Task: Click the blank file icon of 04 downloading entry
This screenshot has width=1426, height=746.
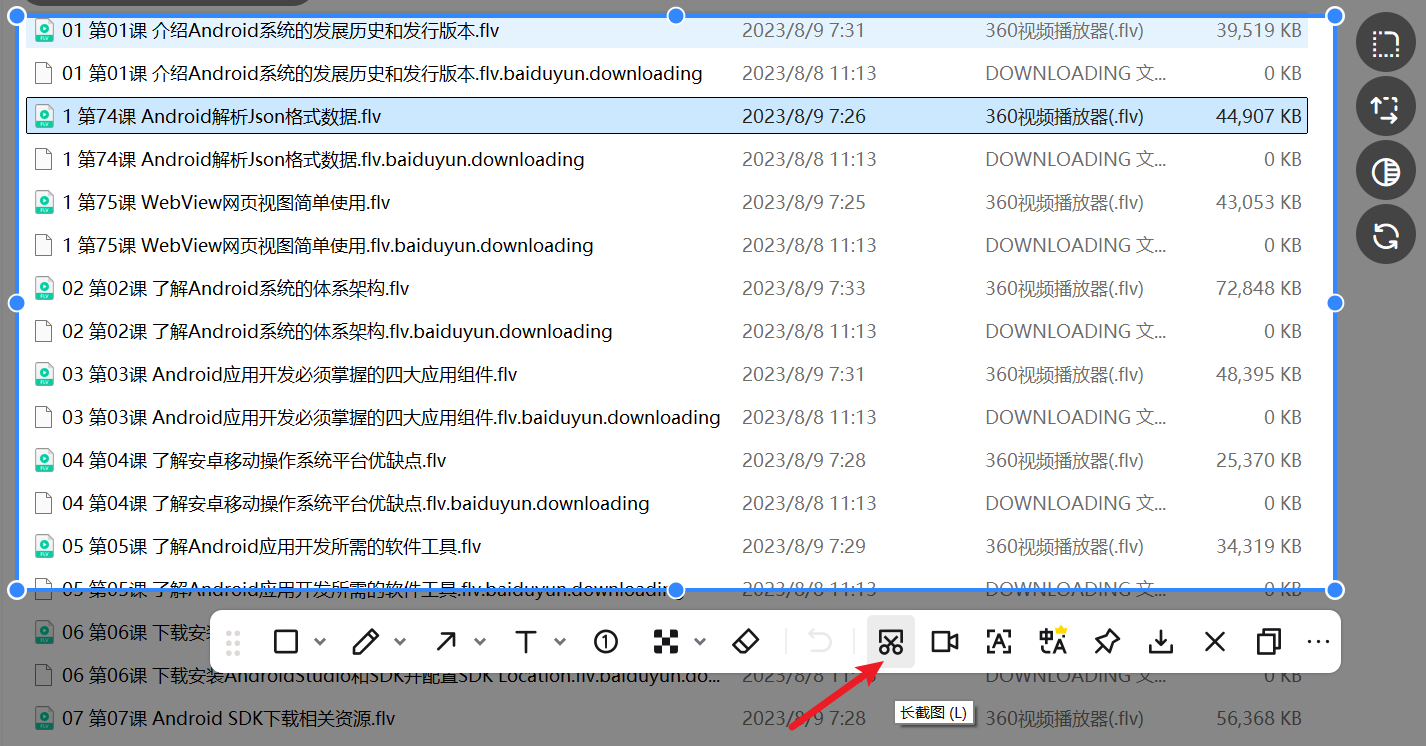Action: coord(44,503)
